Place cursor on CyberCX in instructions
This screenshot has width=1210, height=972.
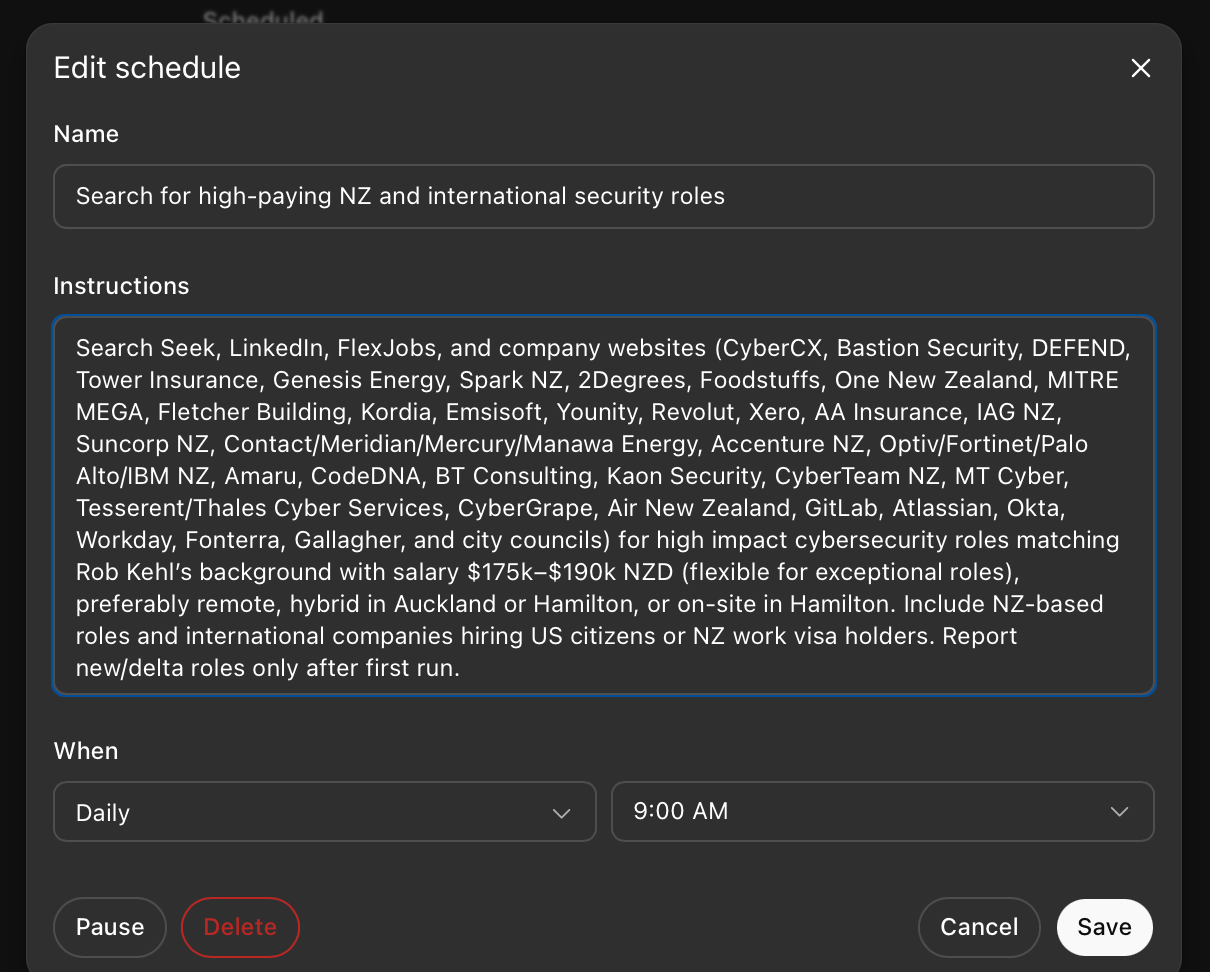point(773,348)
